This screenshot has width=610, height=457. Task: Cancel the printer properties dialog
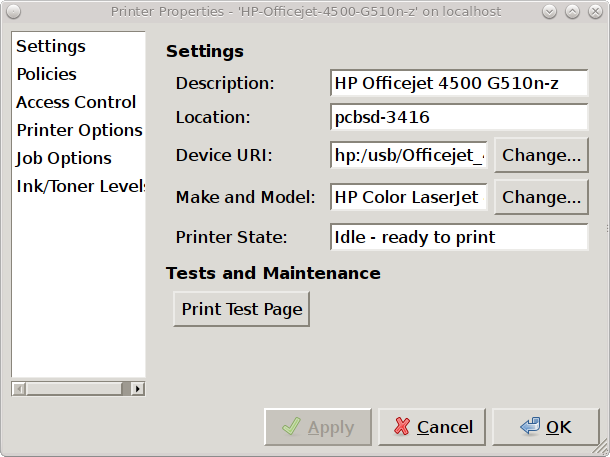click(x=432, y=427)
